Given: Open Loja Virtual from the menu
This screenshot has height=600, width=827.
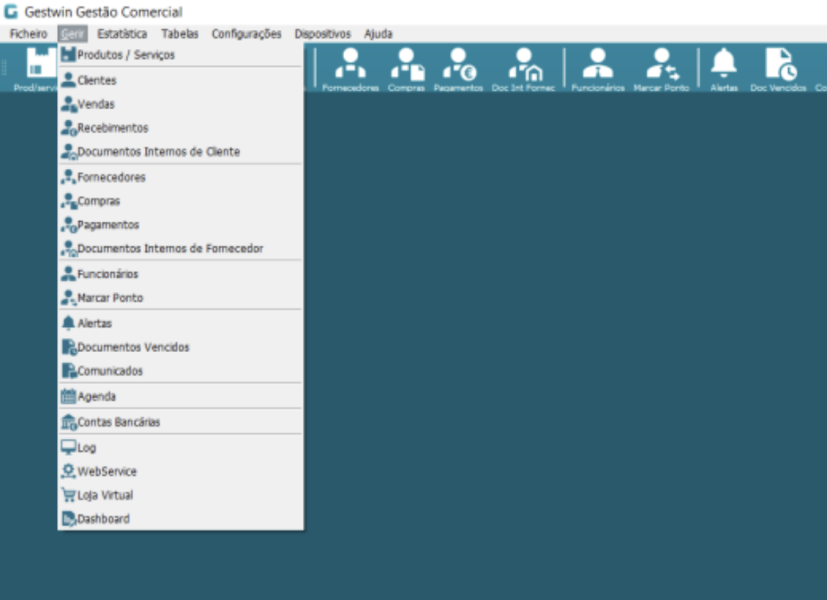Looking at the screenshot, I should click(x=105, y=495).
